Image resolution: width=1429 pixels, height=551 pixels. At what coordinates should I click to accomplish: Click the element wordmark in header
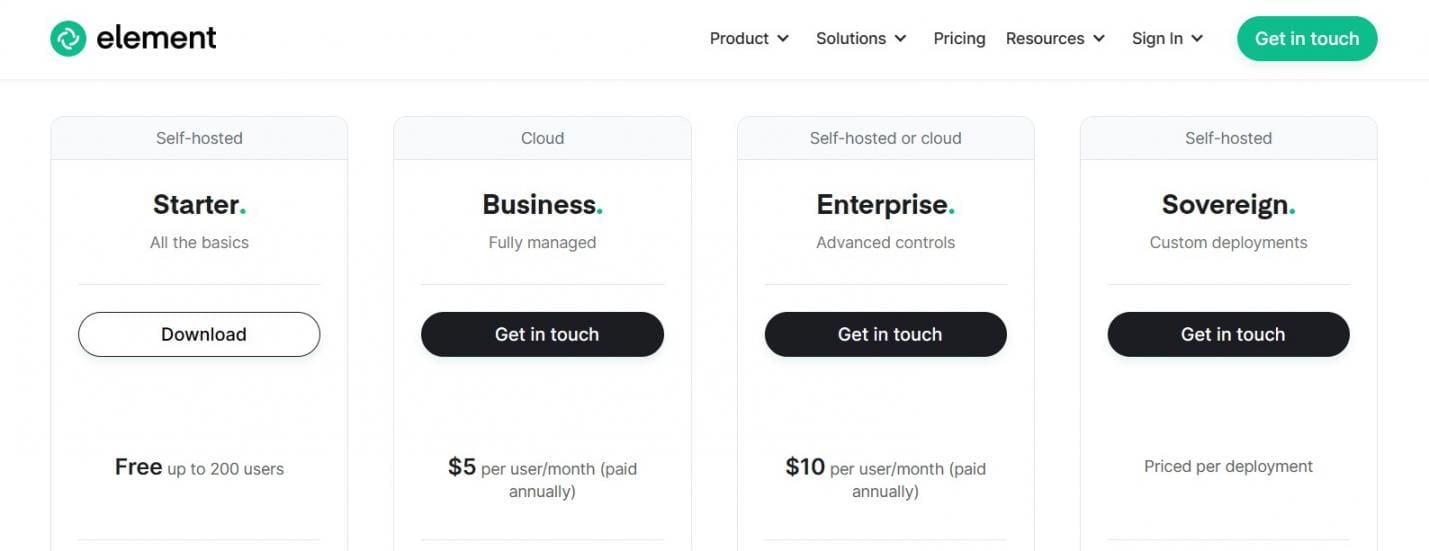pyautogui.click(x=156, y=39)
